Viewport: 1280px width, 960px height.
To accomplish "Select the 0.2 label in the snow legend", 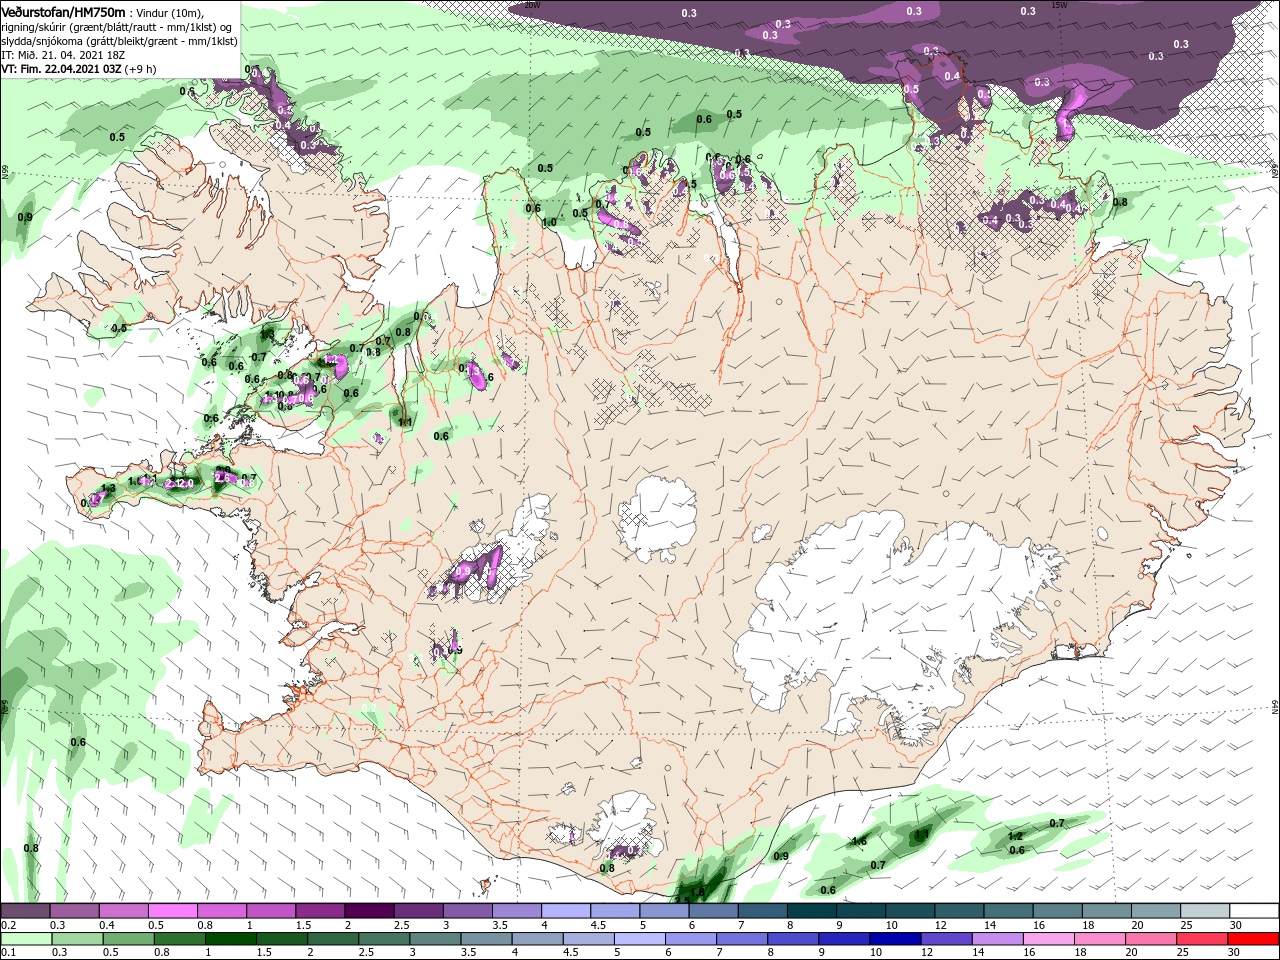I will point(8,925).
